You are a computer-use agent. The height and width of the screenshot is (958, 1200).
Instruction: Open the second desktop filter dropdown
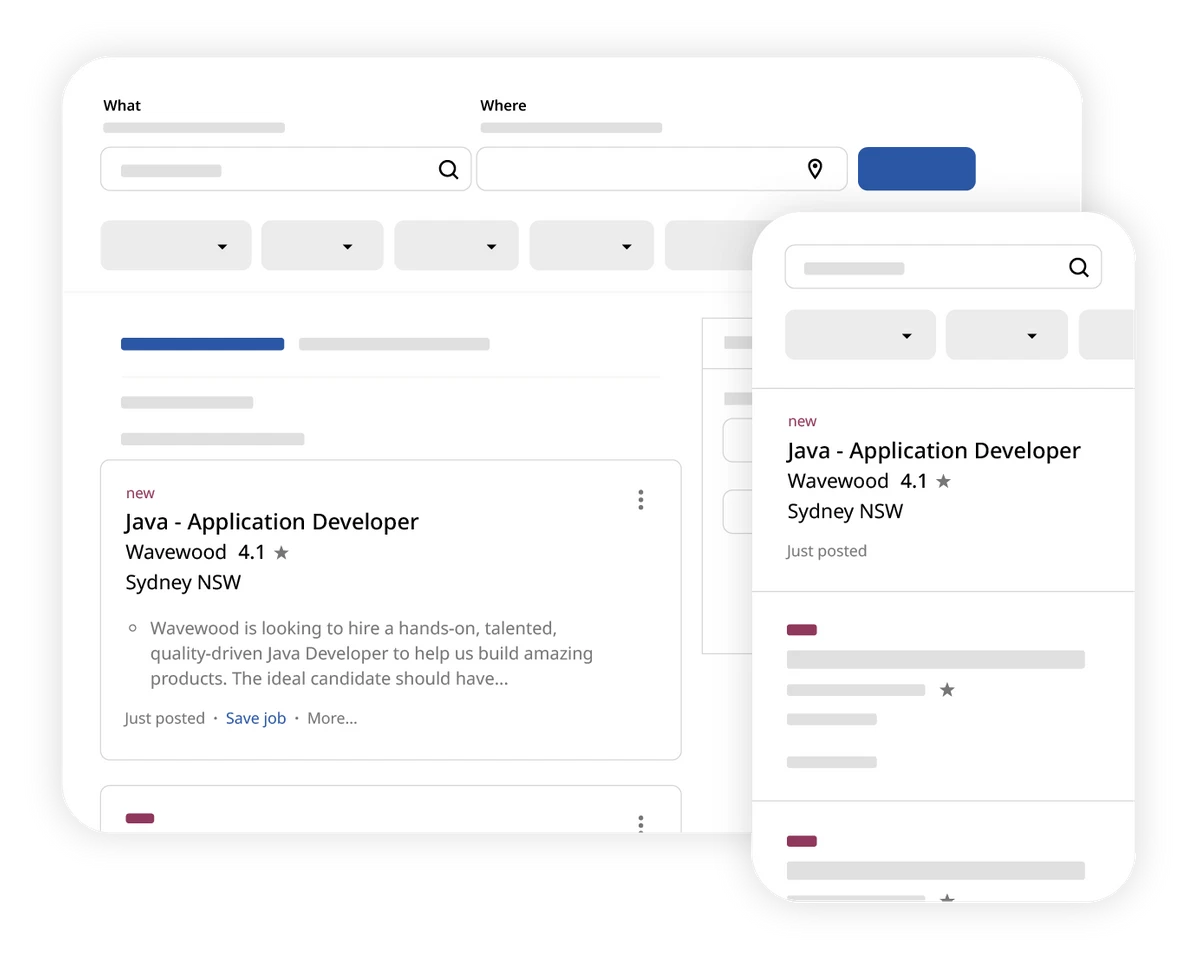point(322,246)
